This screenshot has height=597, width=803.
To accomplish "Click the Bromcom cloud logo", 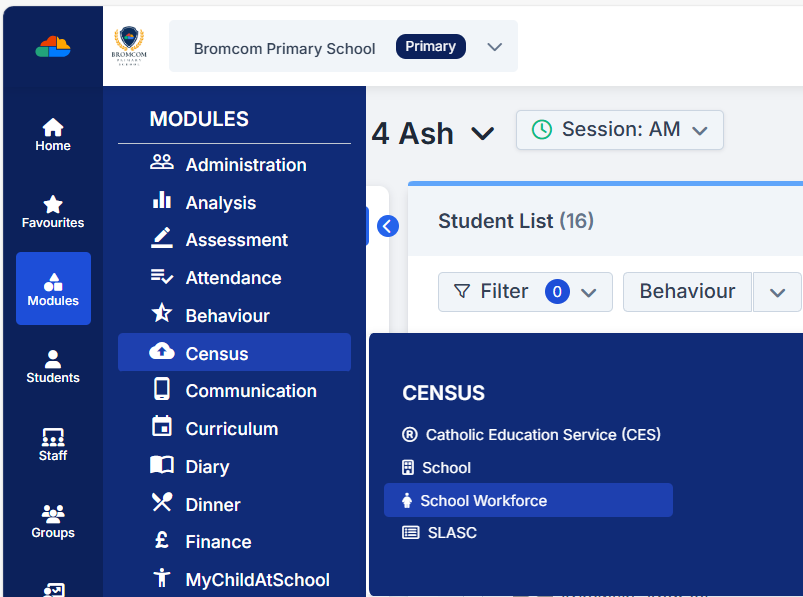I will click(53, 46).
